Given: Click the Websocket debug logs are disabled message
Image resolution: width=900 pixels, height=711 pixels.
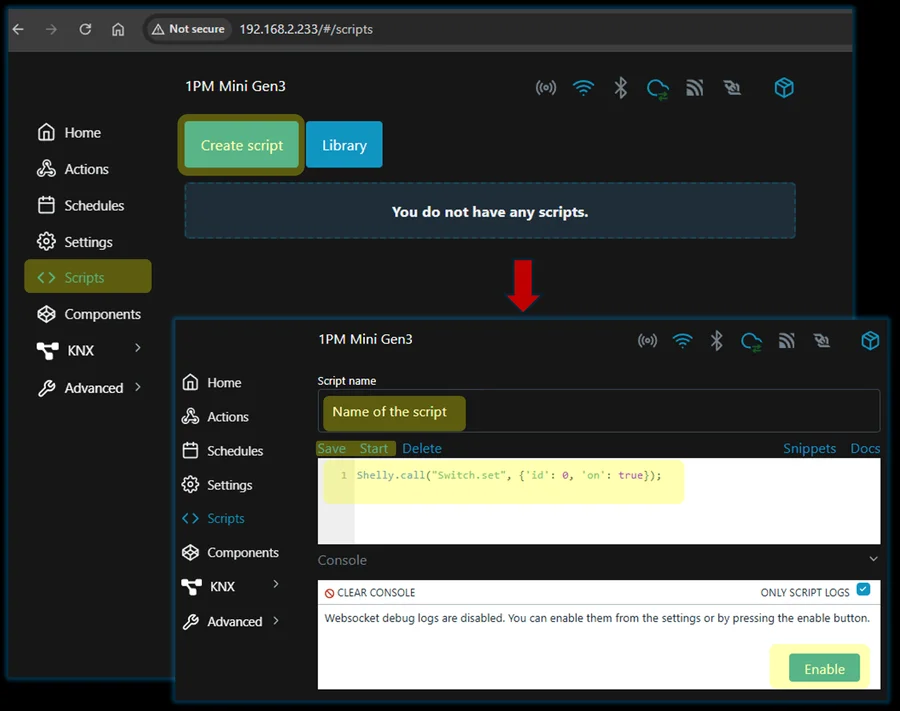Looking at the screenshot, I should 597,618.
